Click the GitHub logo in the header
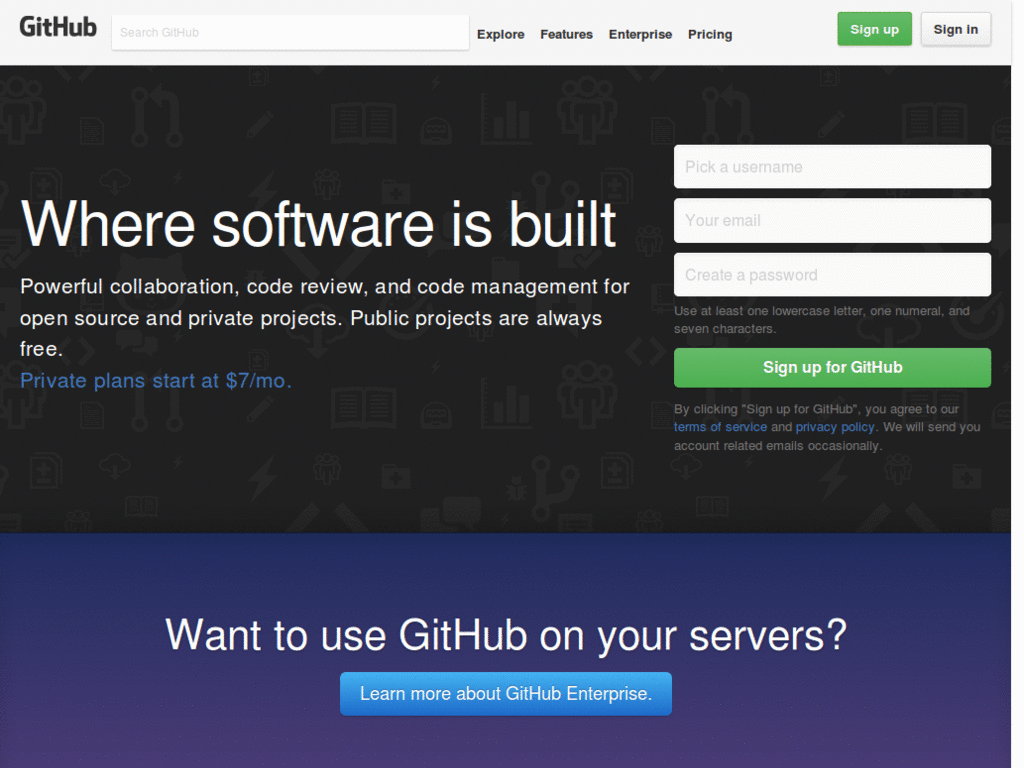The width and height of the screenshot is (1024, 768). point(57,27)
